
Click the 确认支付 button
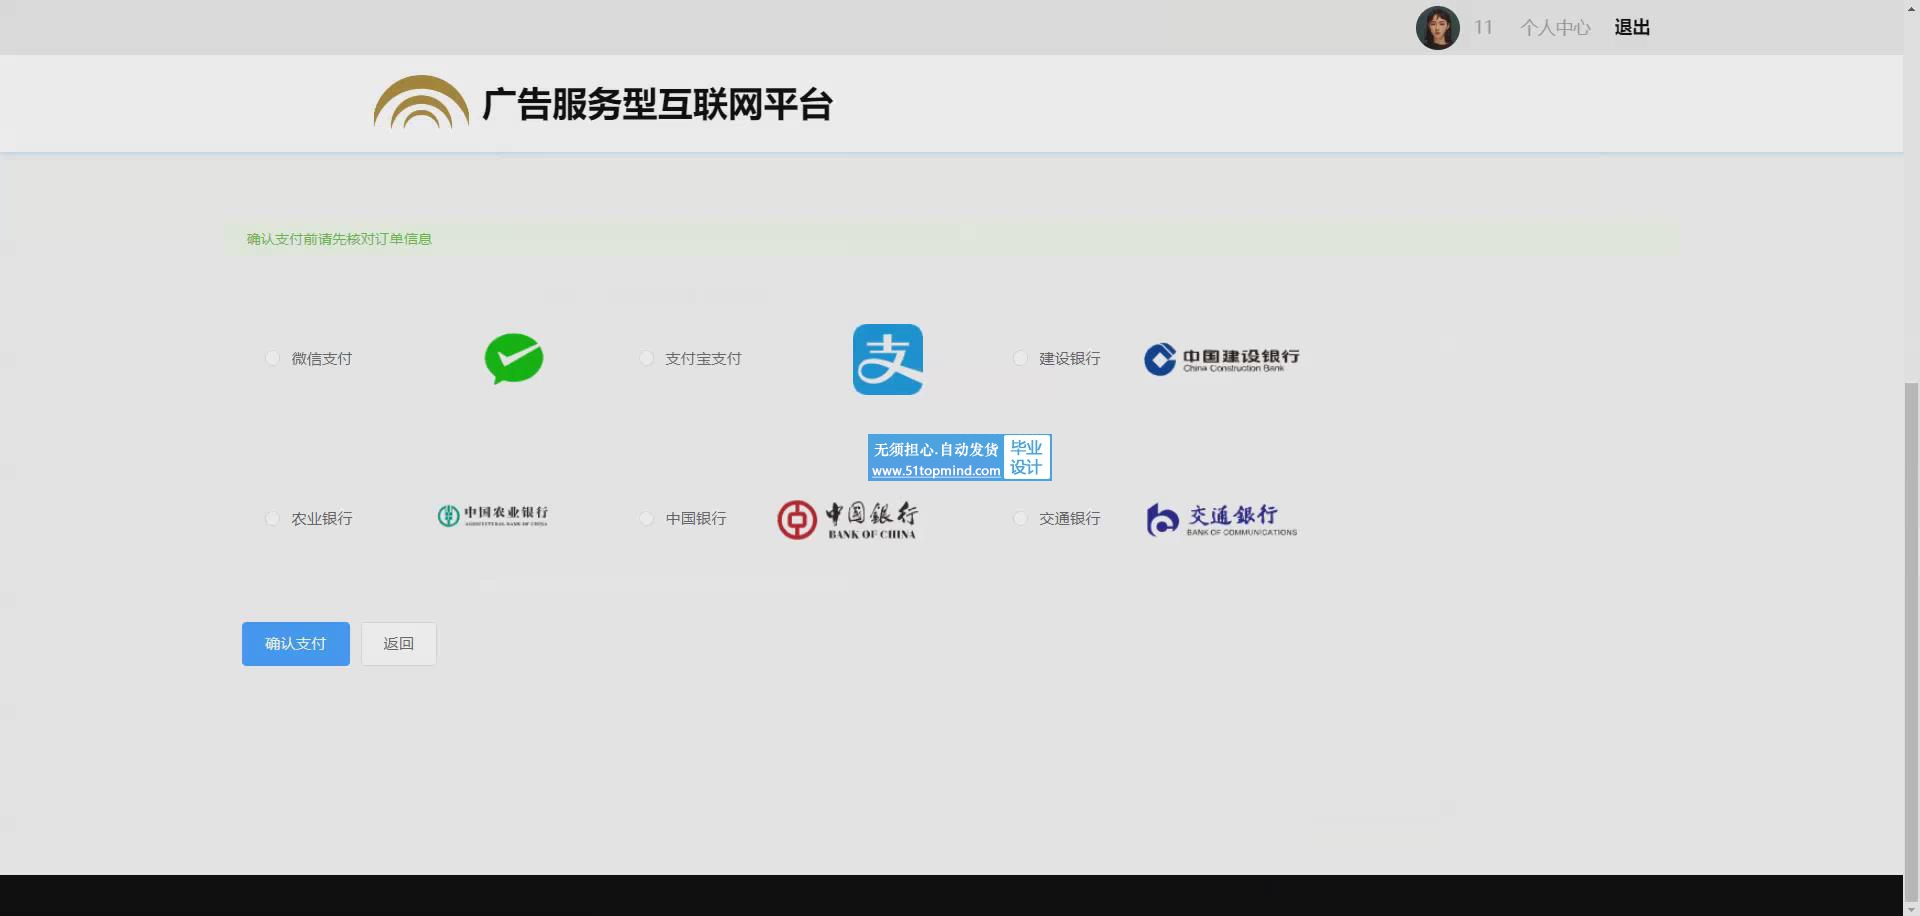click(296, 644)
